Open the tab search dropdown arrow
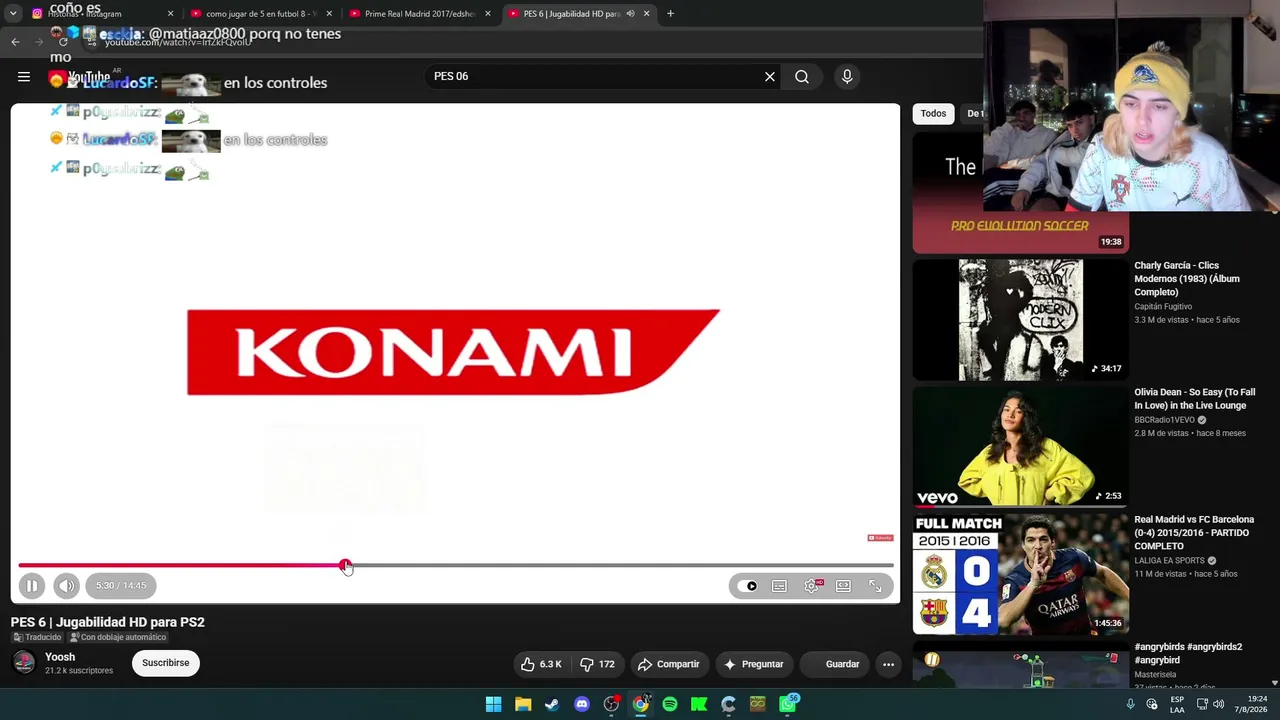 coord(13,14)
